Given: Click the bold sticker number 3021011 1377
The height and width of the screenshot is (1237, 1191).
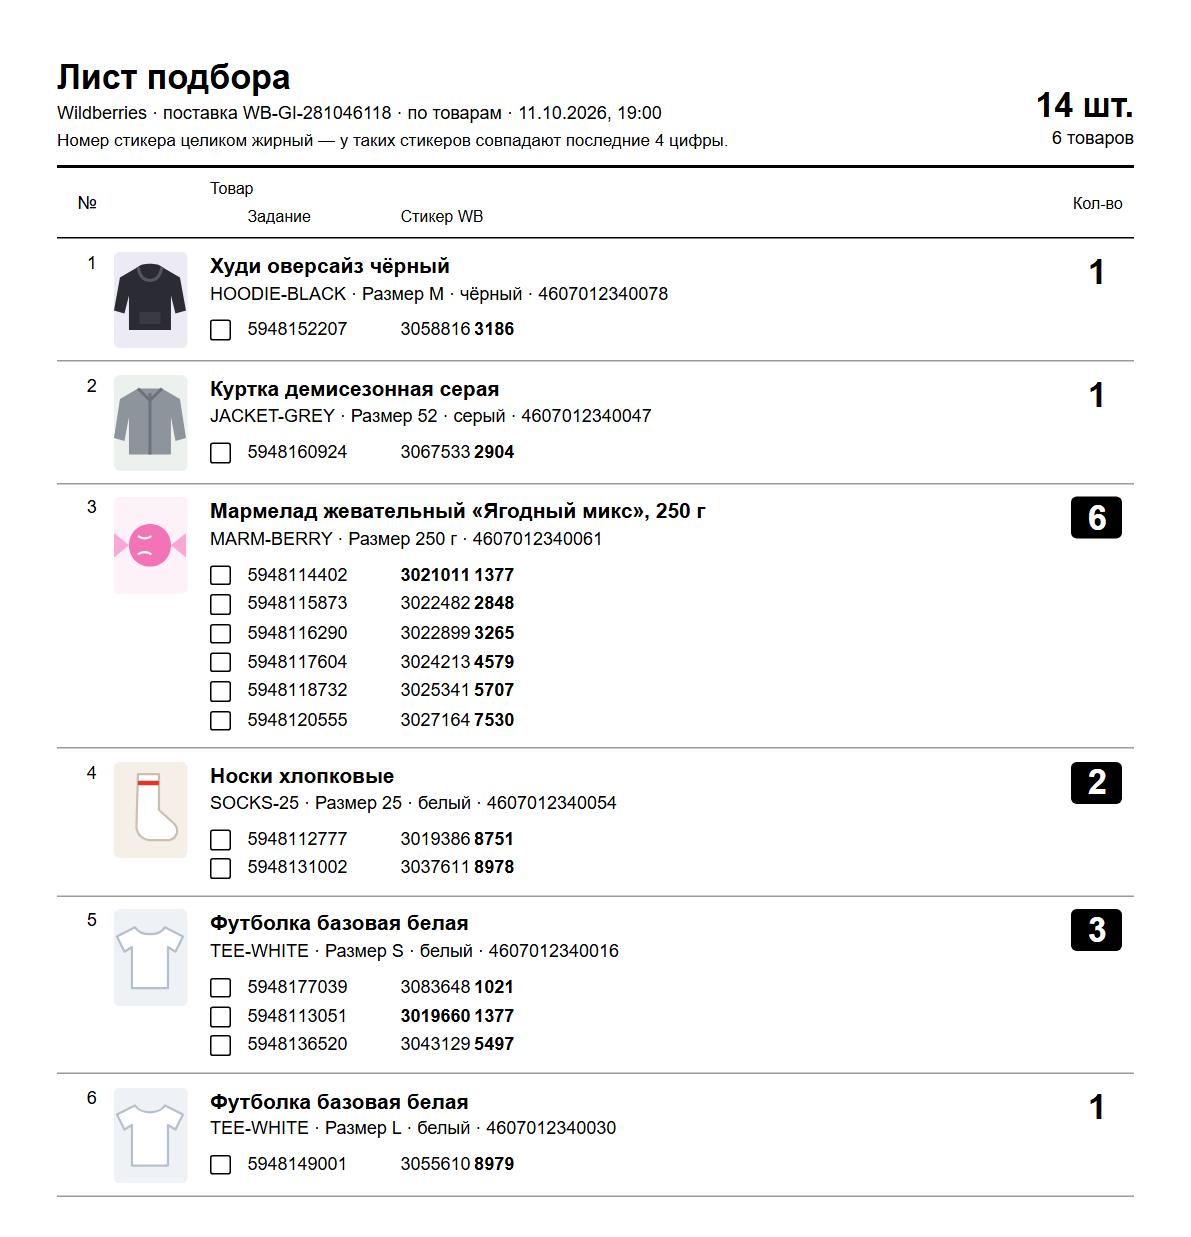Looking at the screenshot, I should point(457,575).
